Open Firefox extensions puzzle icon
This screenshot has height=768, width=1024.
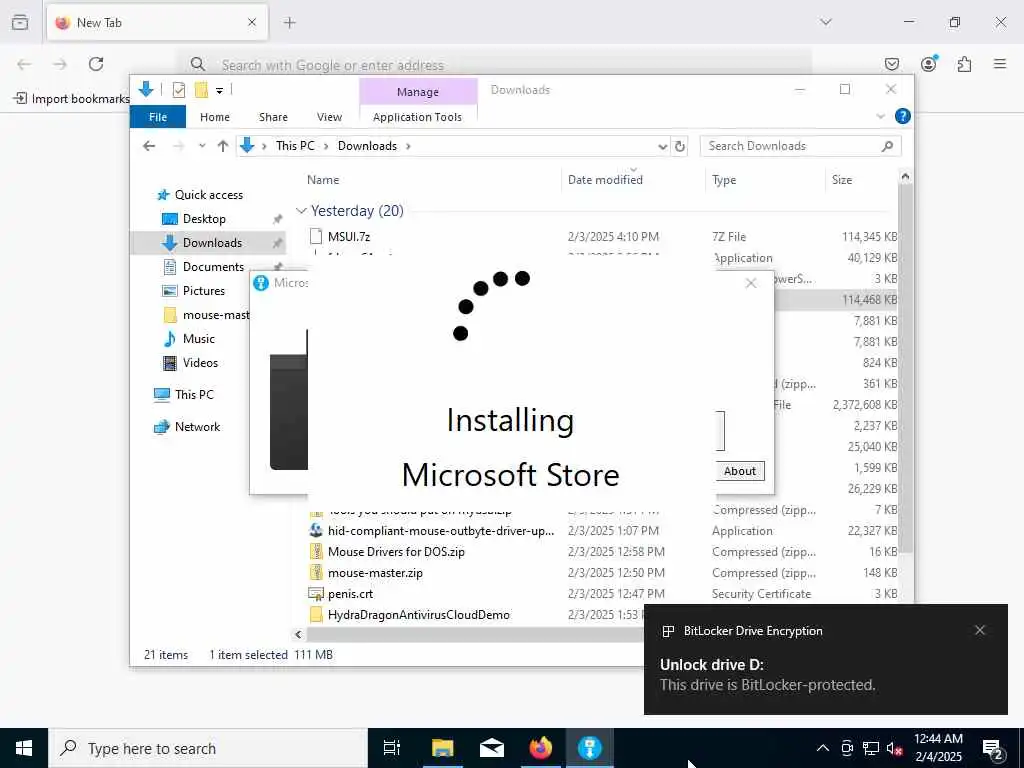964,64
